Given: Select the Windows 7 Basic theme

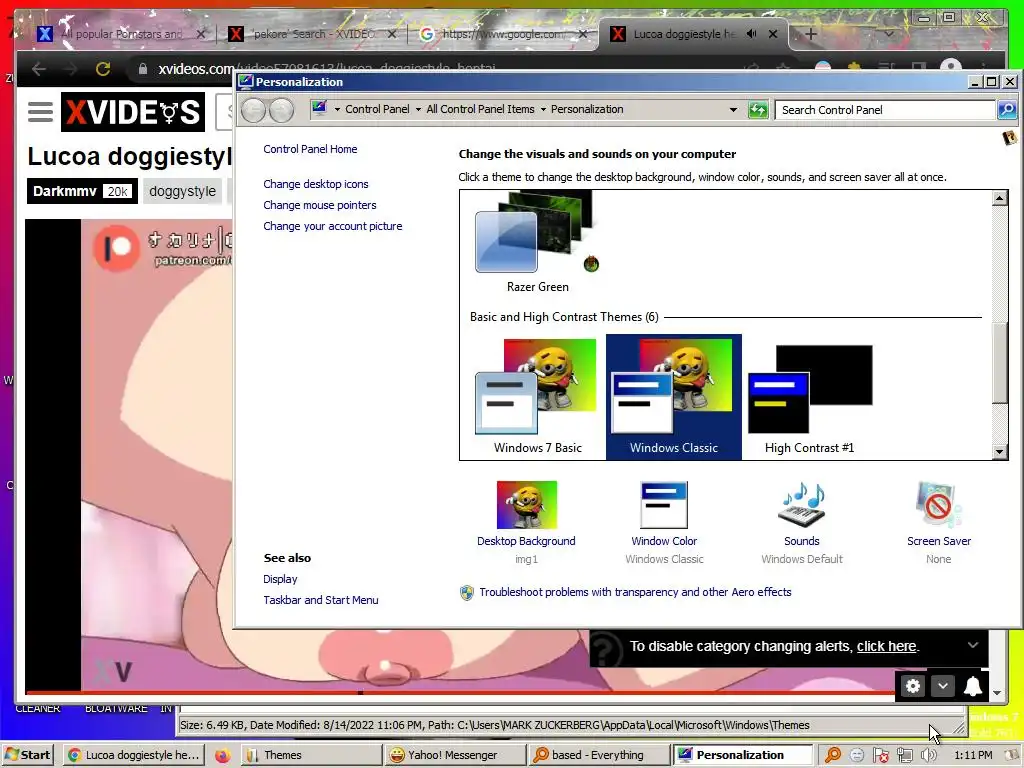Looking at the screenshot, I should (x=537, y=396).
